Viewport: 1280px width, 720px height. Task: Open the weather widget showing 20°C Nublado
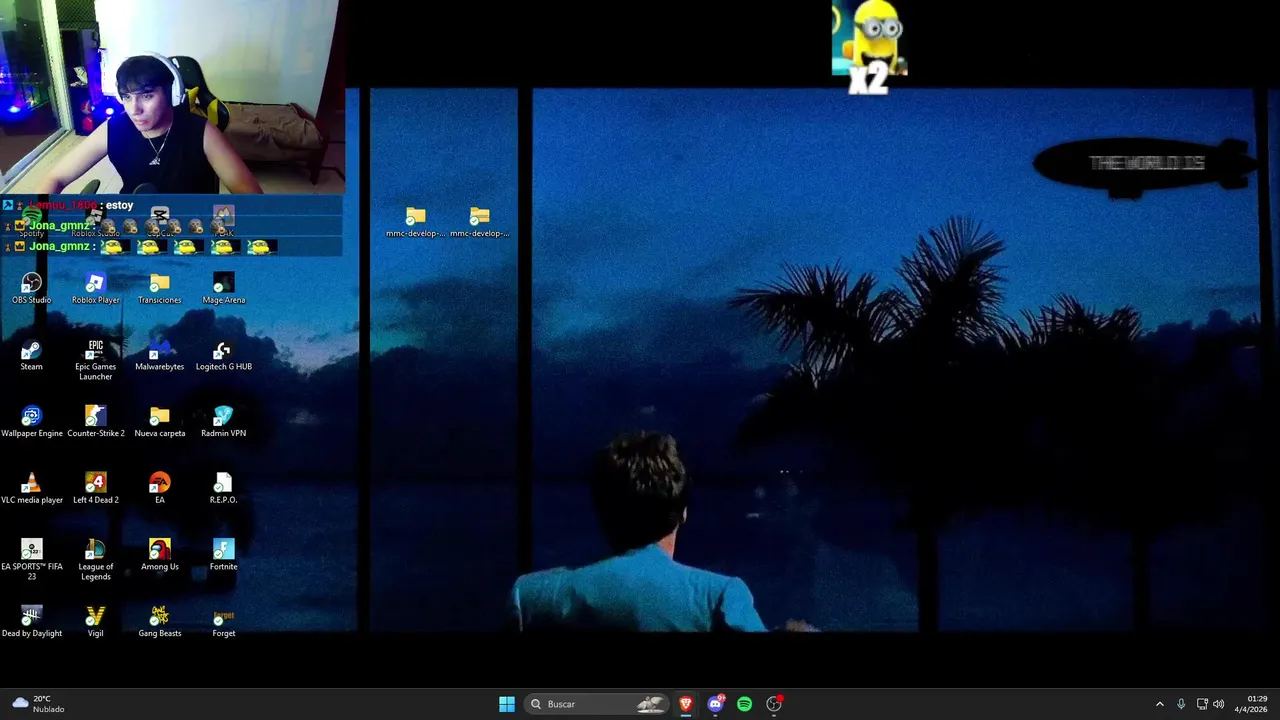[38, 704]
